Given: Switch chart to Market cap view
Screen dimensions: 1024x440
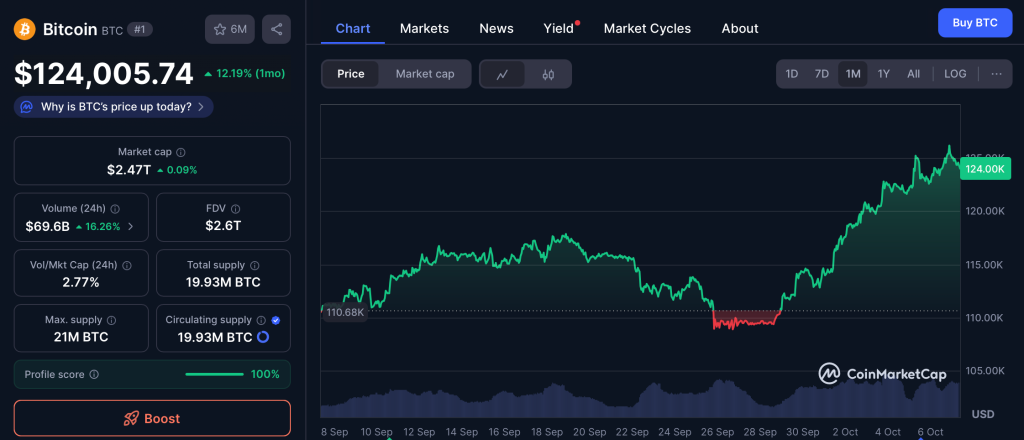Looking at the screenshot, I should click(424, 74).
